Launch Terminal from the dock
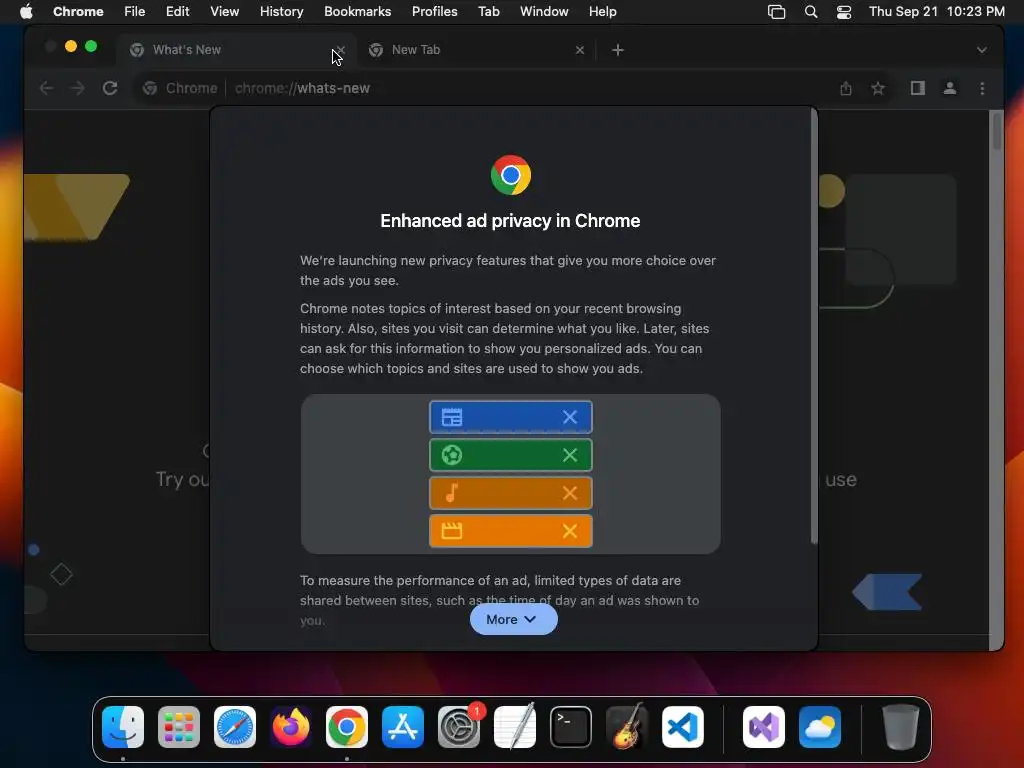The image size is (1024, 768). 571,727
